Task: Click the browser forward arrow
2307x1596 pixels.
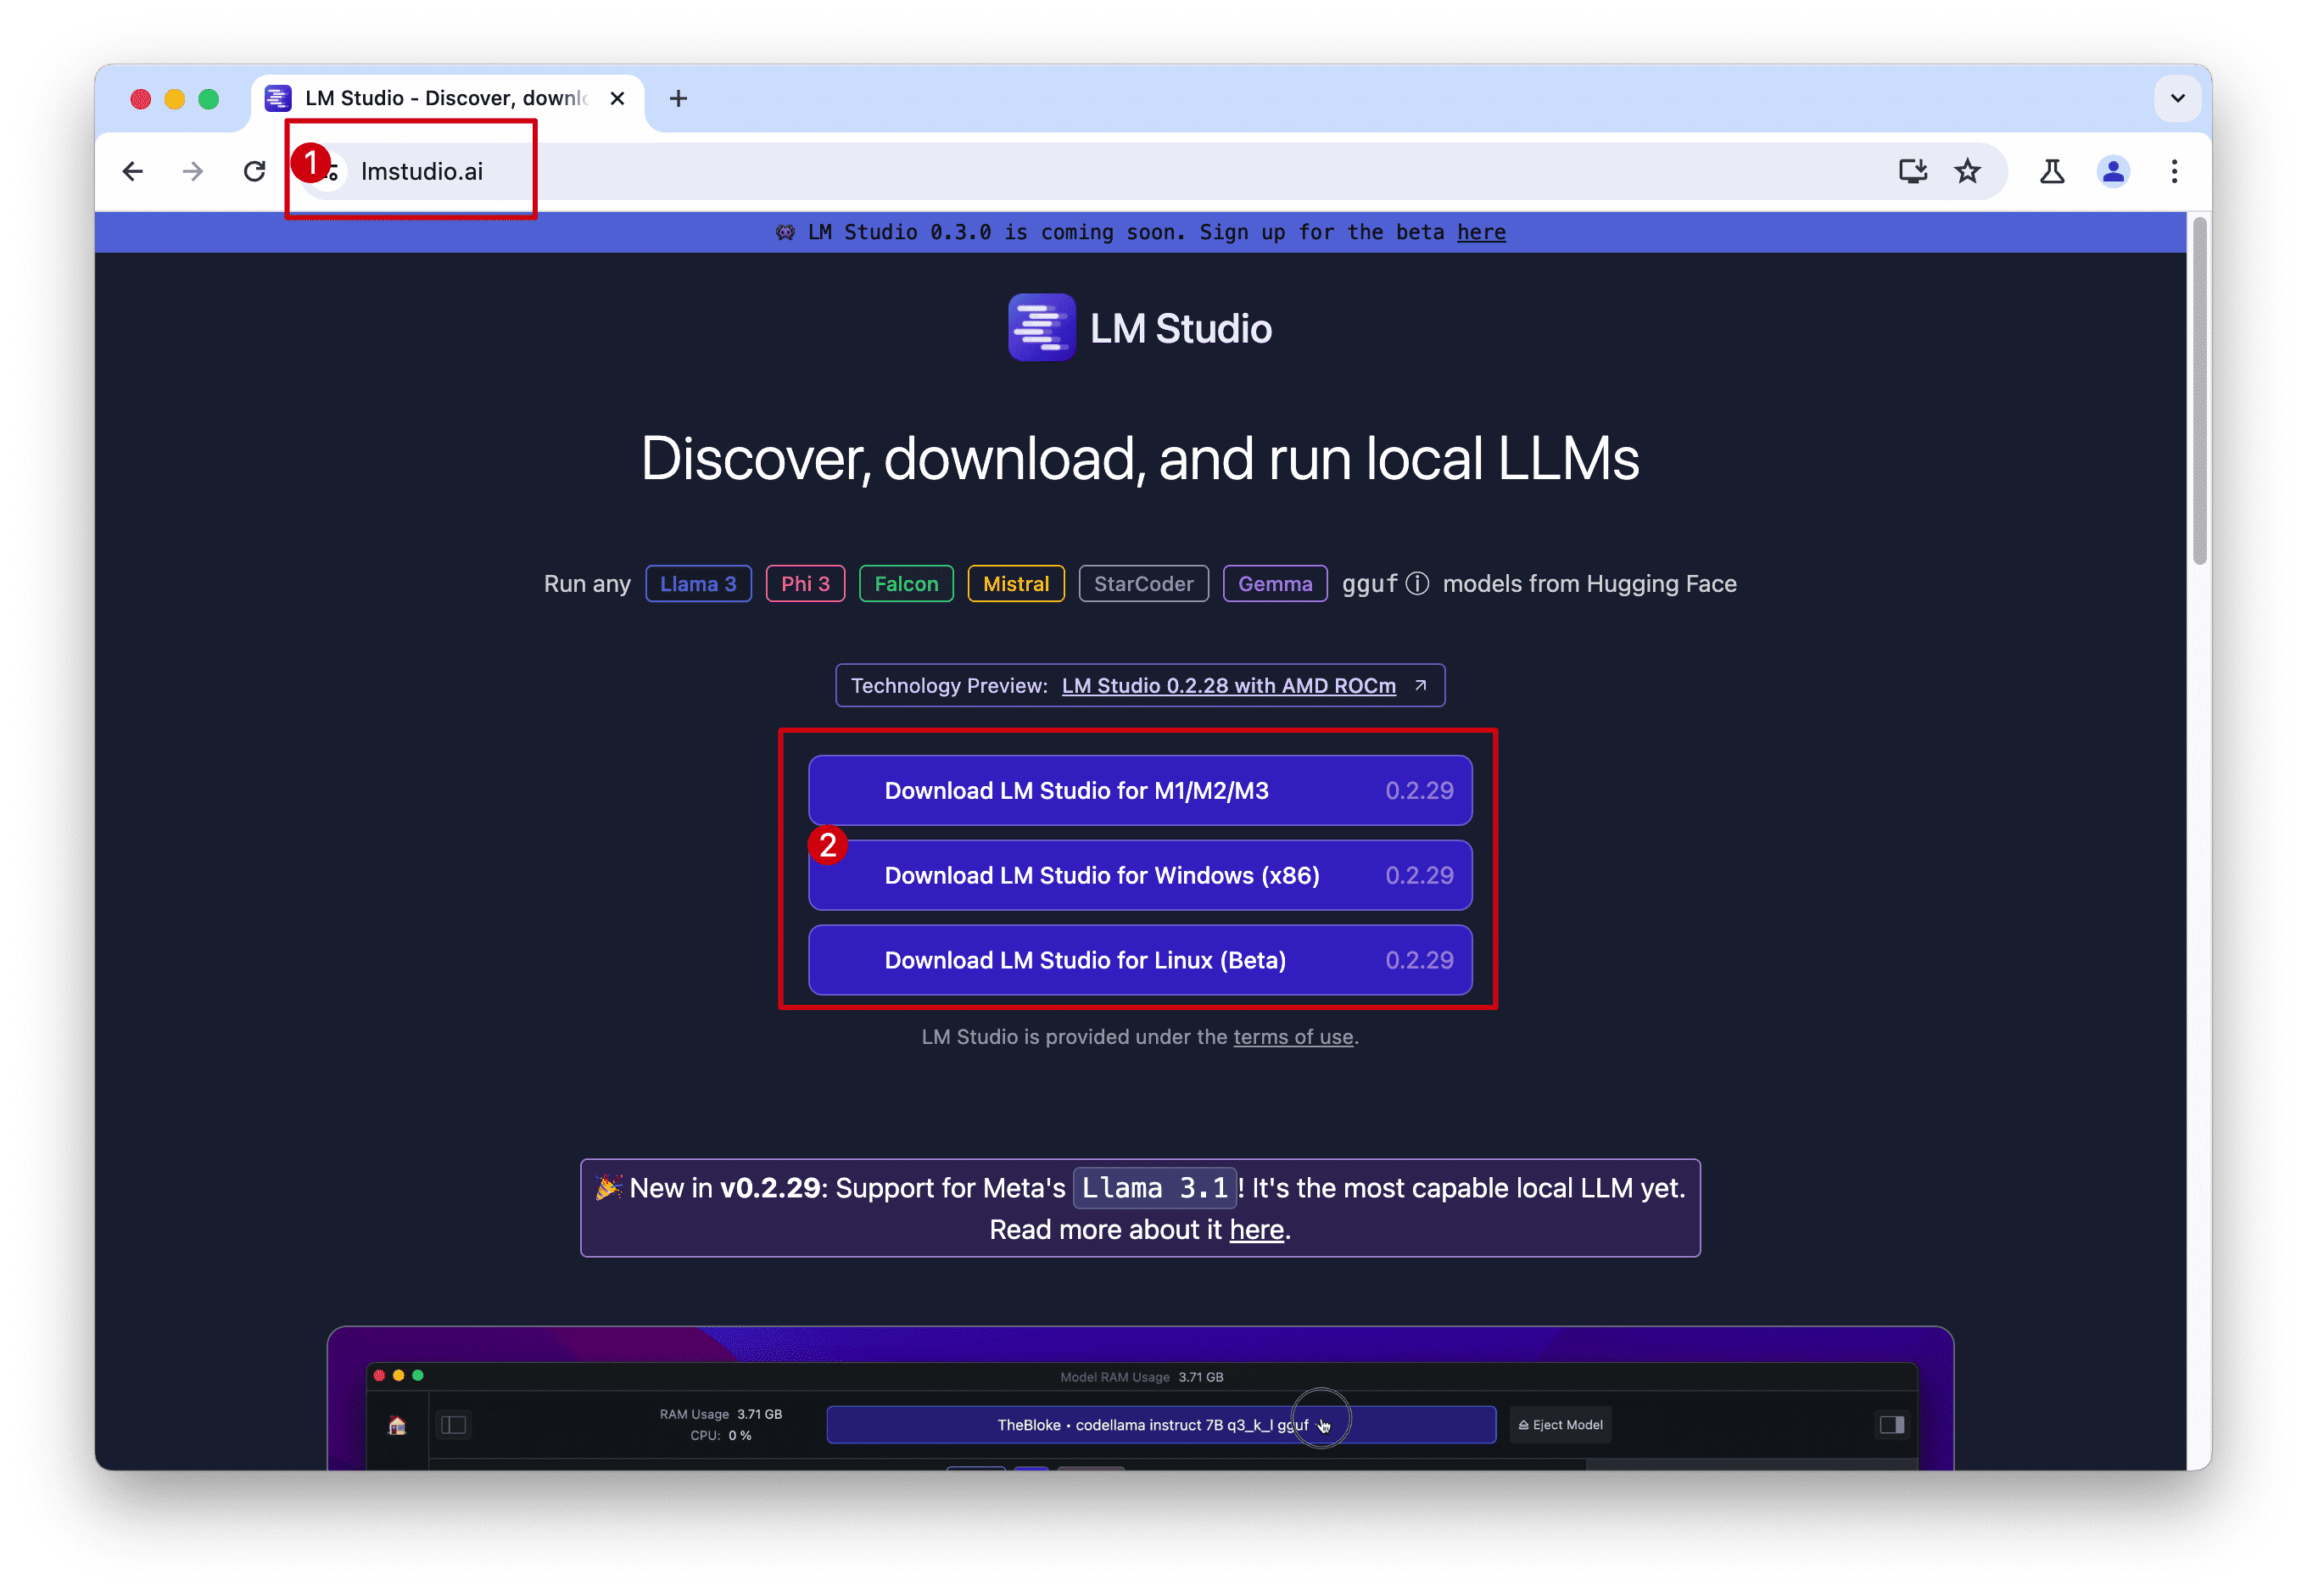Action: coord(193,171)
